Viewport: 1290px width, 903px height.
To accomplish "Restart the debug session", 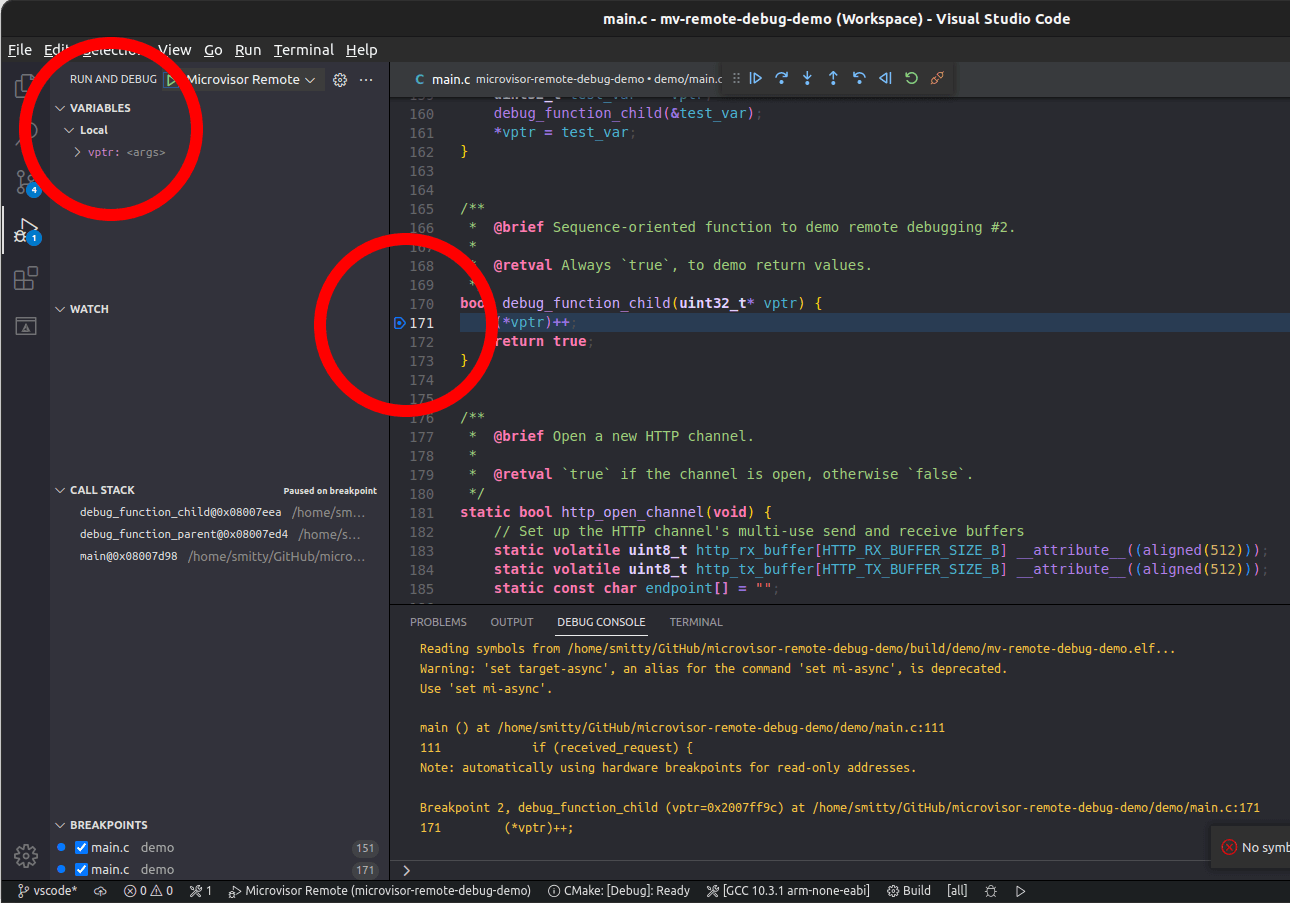I will [x=911, y=78].
